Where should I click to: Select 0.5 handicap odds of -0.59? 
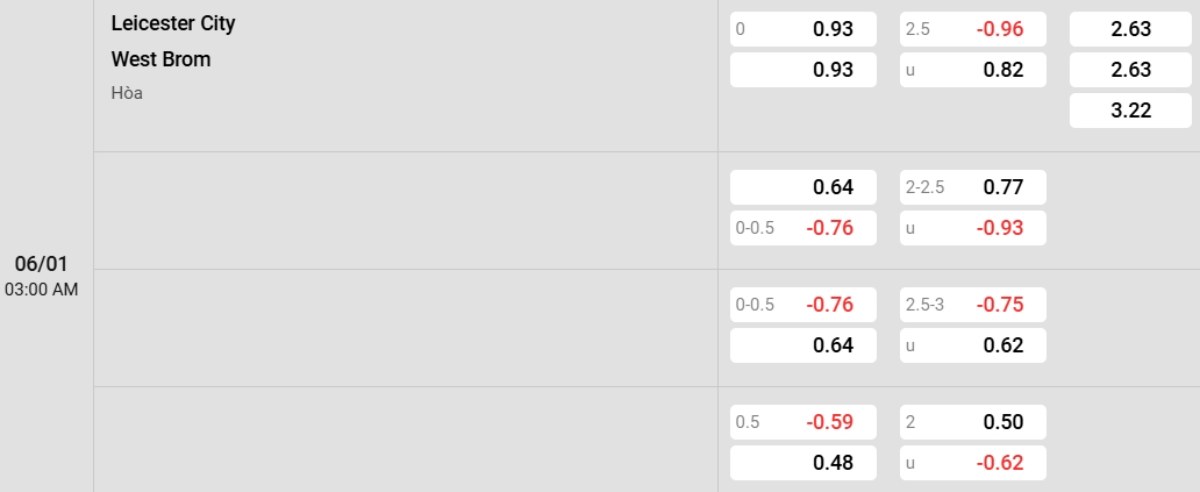coord(803,422)
